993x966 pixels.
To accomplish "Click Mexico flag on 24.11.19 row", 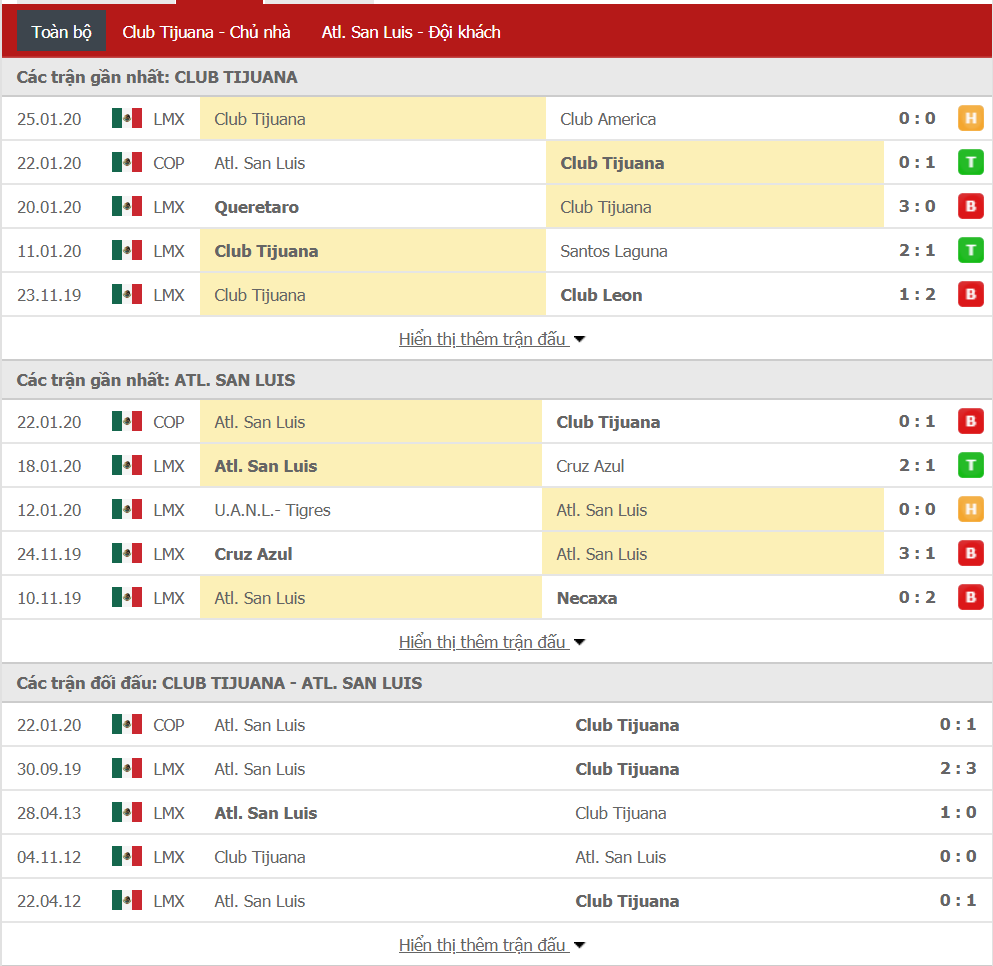I will pos(127,554).
